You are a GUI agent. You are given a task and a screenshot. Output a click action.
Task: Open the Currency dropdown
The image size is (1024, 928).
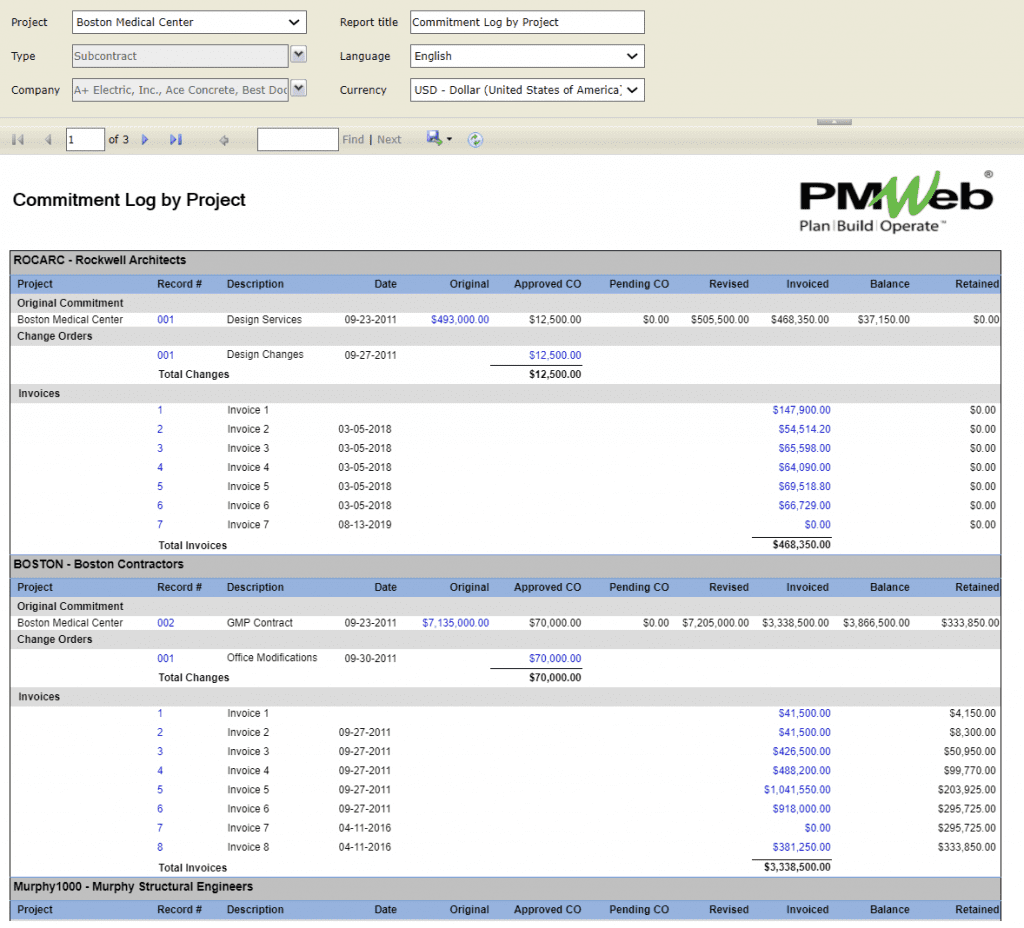point(527,90)
